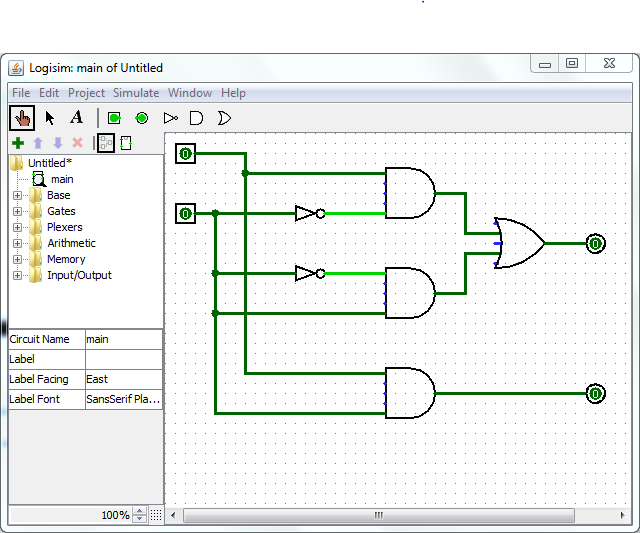Image resolution: width=640 pixels, height=533 pixels.
Task: Choose the NOT gate tool in toolbar
Action: (170, 118)
